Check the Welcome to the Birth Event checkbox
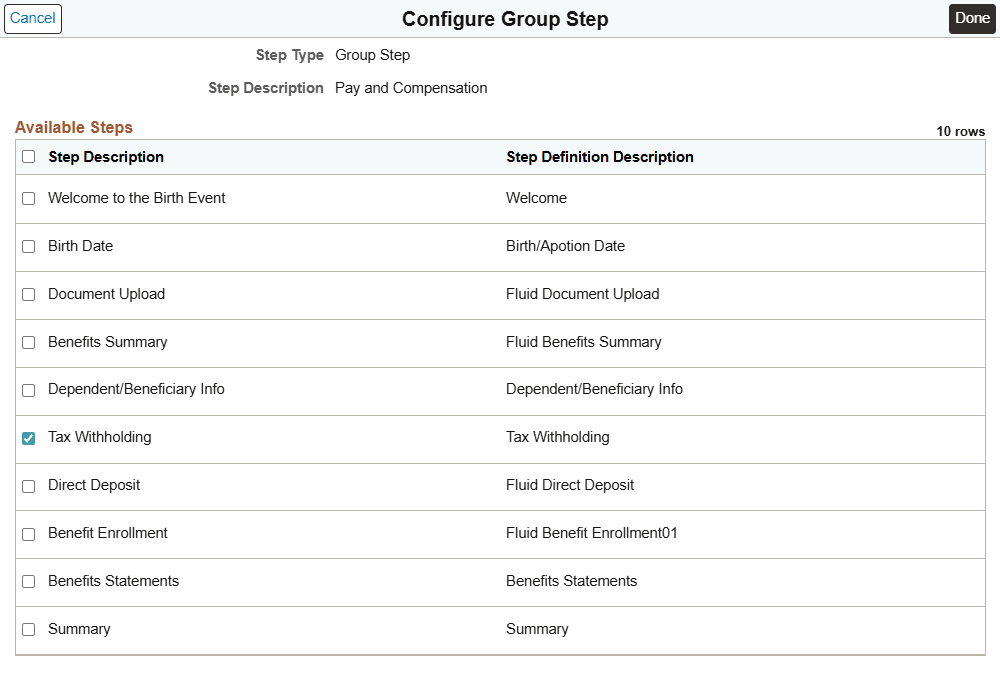 click(x=28, y=198)
